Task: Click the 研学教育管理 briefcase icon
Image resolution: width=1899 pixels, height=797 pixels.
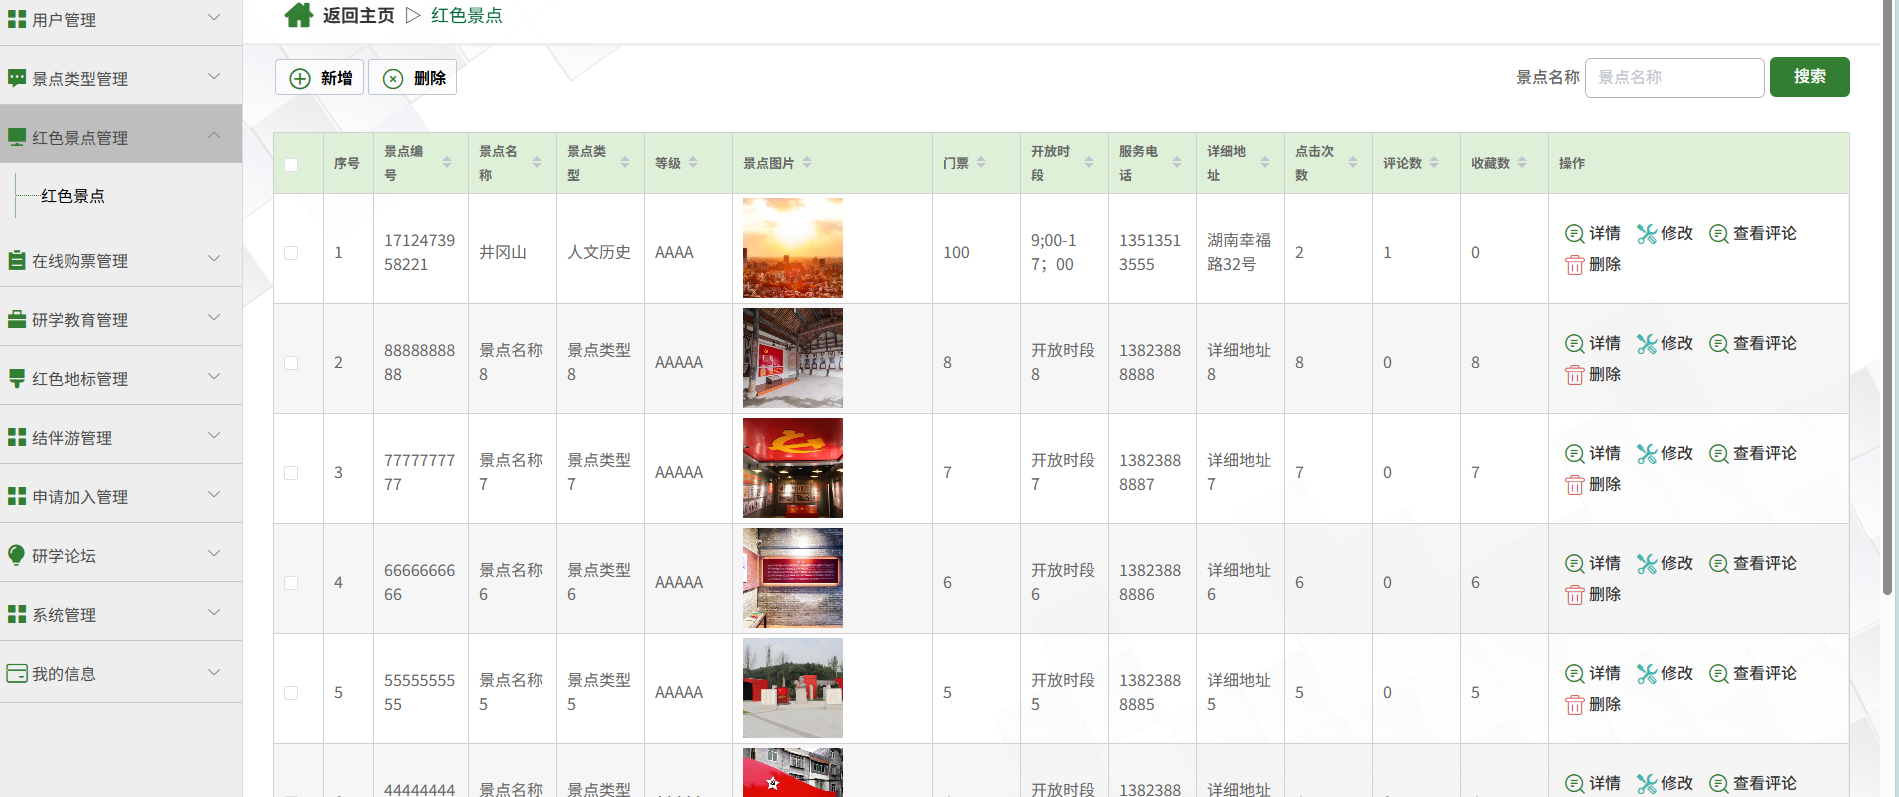Action: tap(17, 319)
